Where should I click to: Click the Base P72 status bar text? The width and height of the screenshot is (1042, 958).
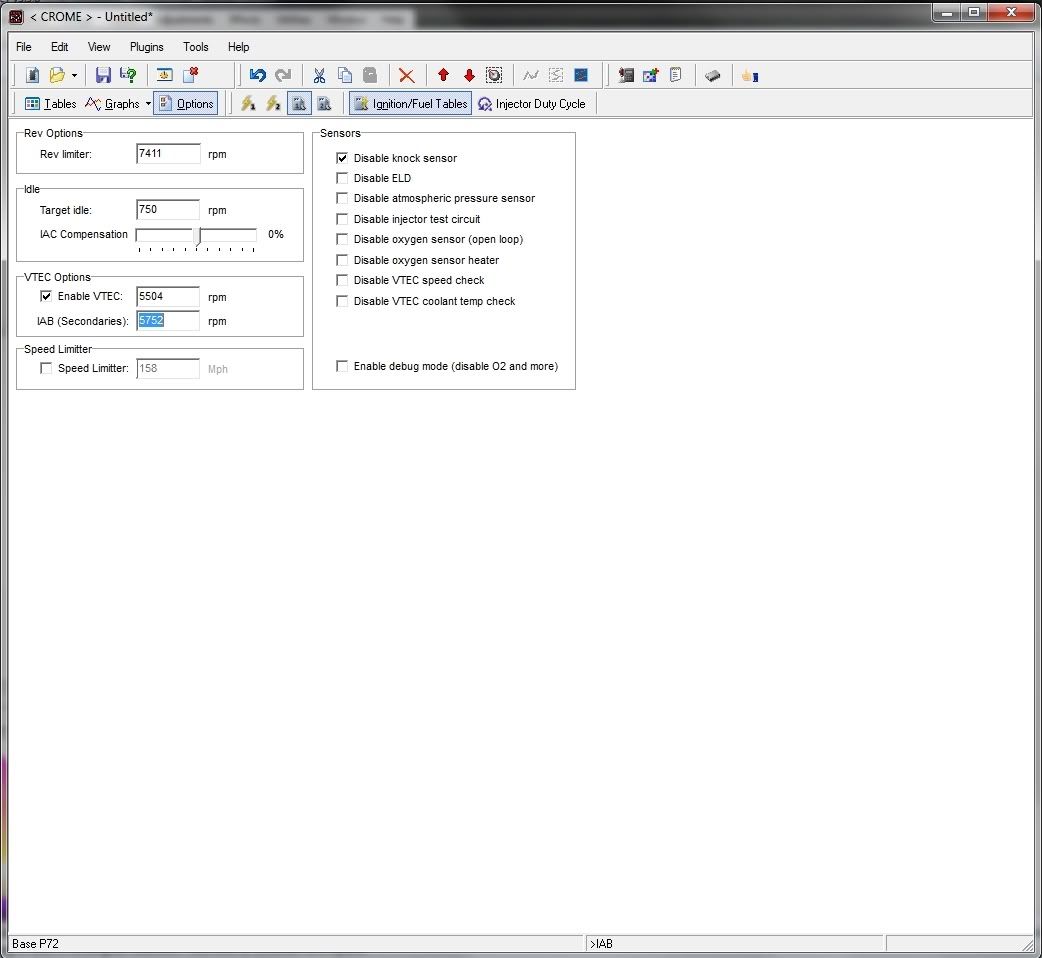(35, 943)
